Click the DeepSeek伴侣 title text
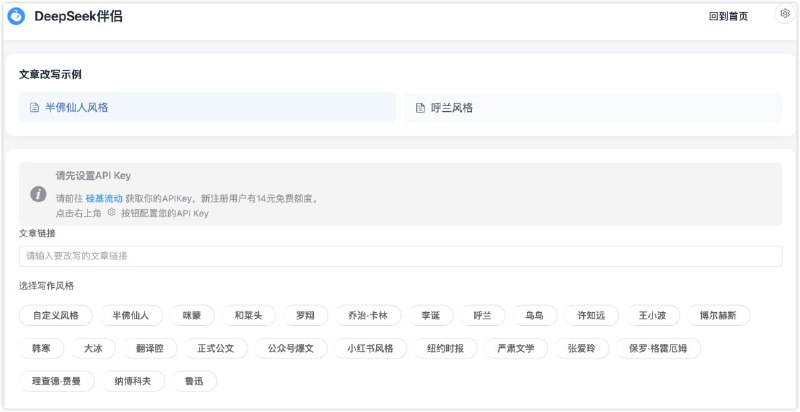Screen dimensions: 800x412 click(79, 16)
